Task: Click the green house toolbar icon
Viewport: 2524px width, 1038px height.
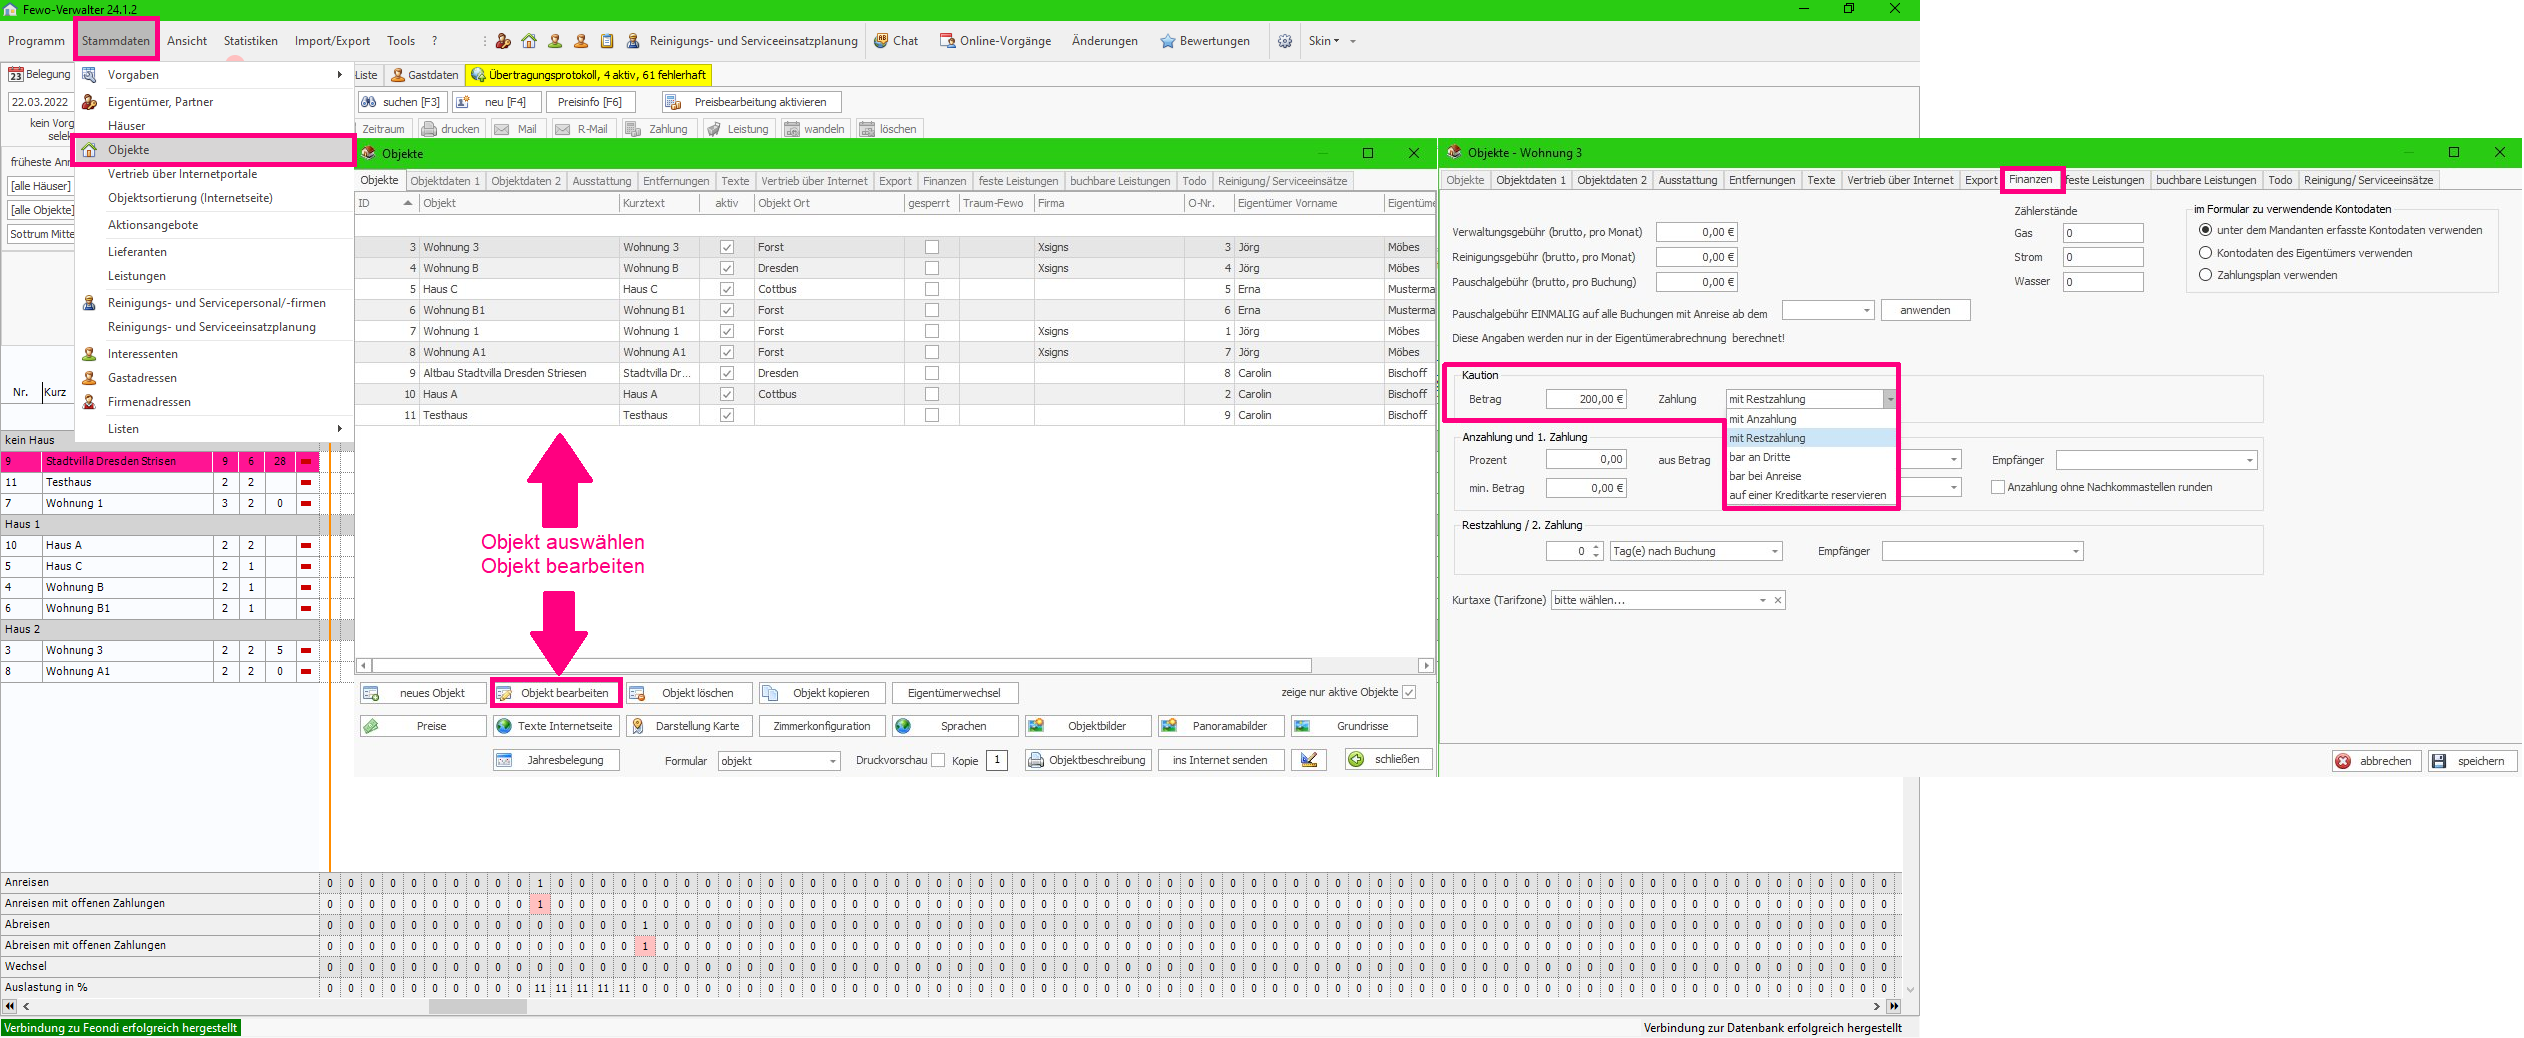Action: point(529,41)
